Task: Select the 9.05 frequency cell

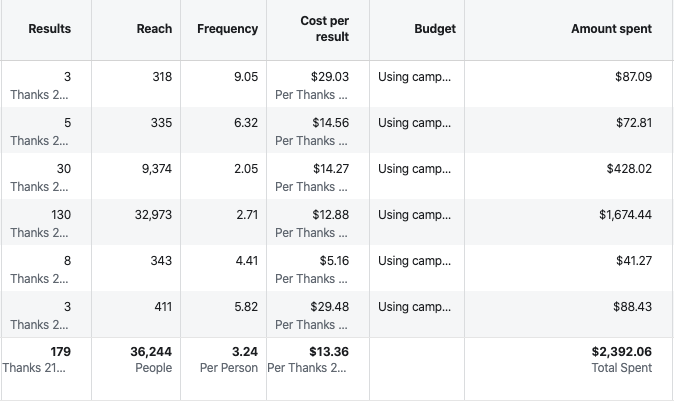Action: 246,77
